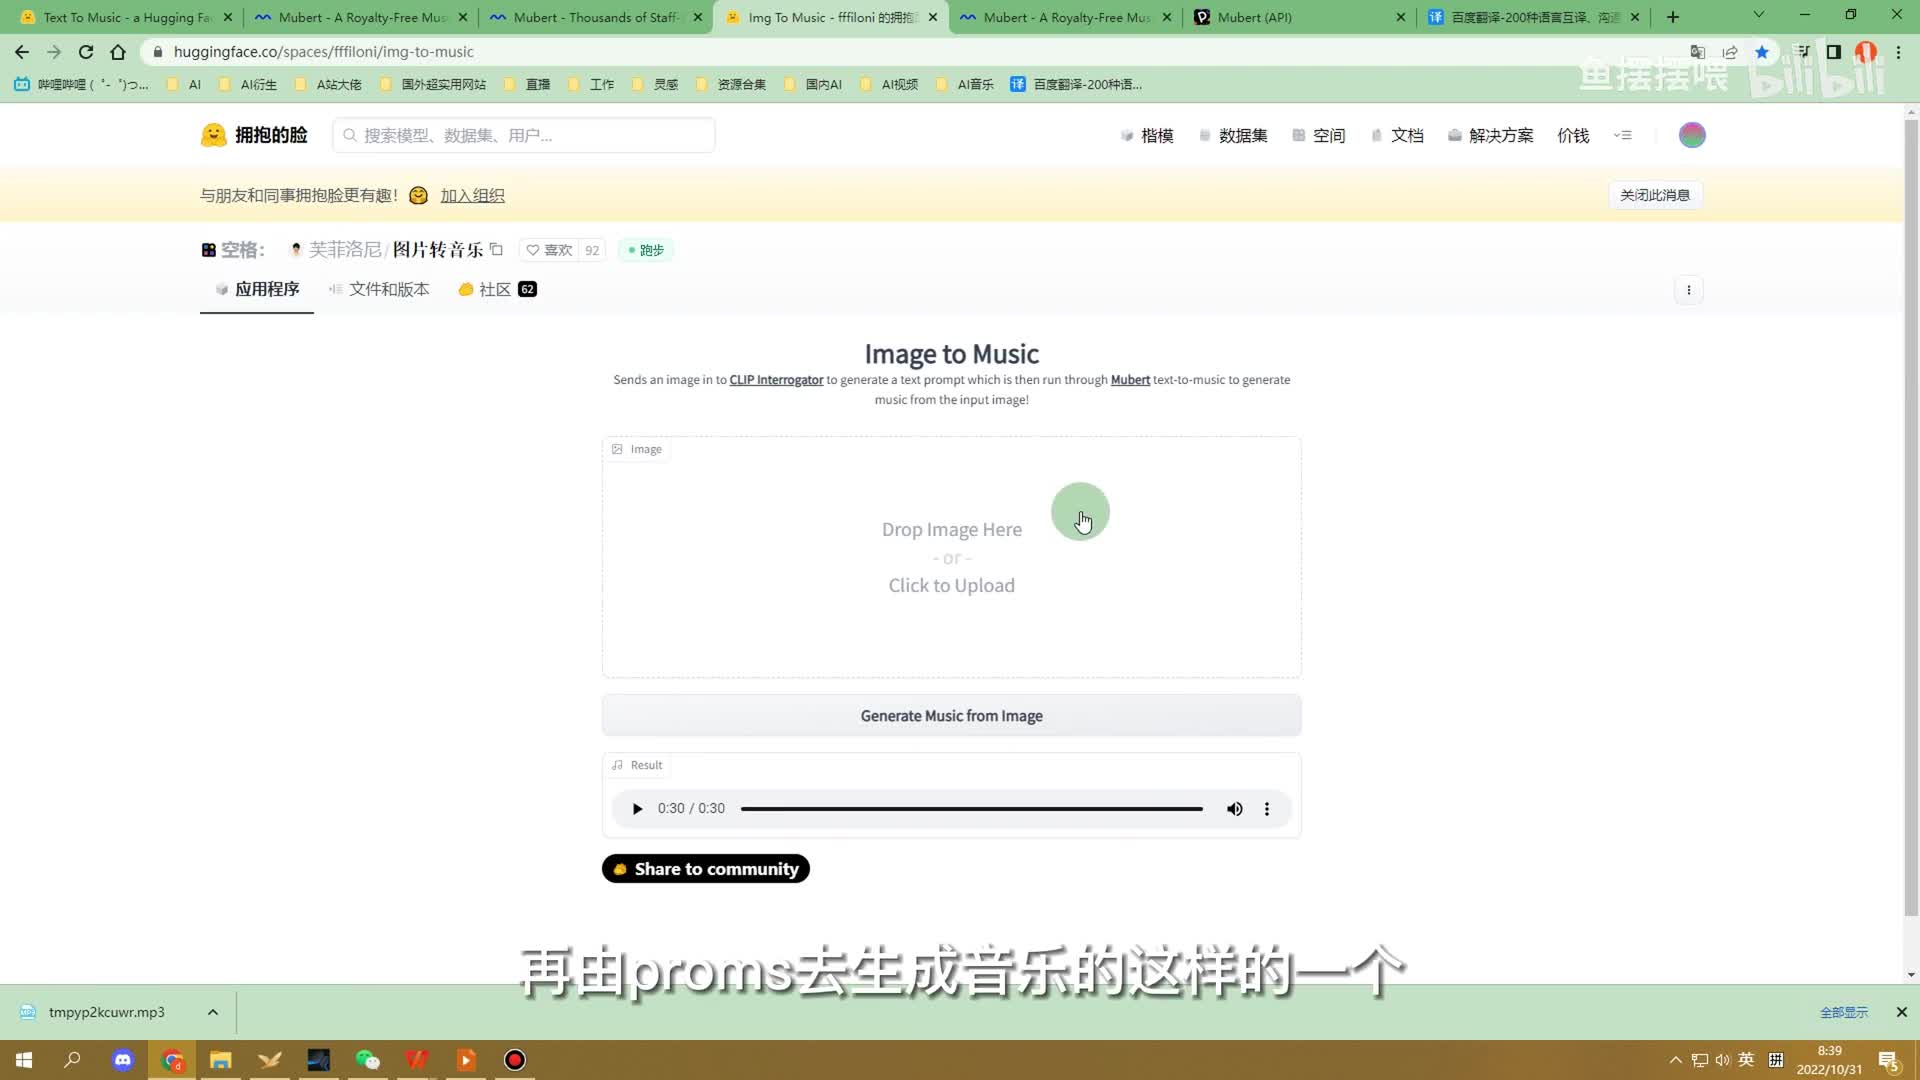The width and height of the screenshot is (1920, 1080).
Task: Open the 社区 community tab
Action: pyautogui.click(x=496, y=289)
